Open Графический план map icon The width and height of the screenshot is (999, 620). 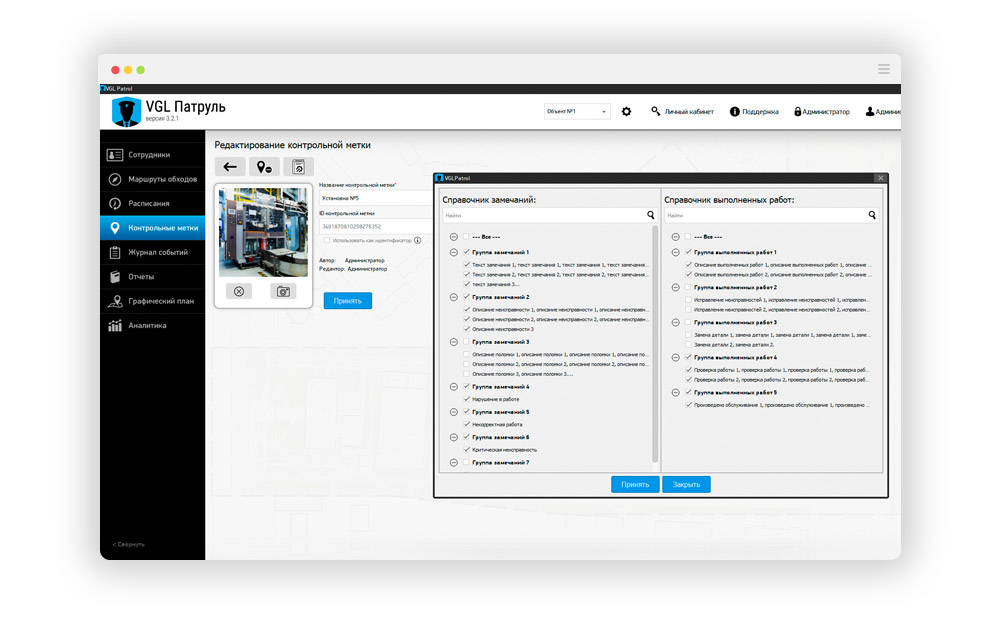coord(115,301)
